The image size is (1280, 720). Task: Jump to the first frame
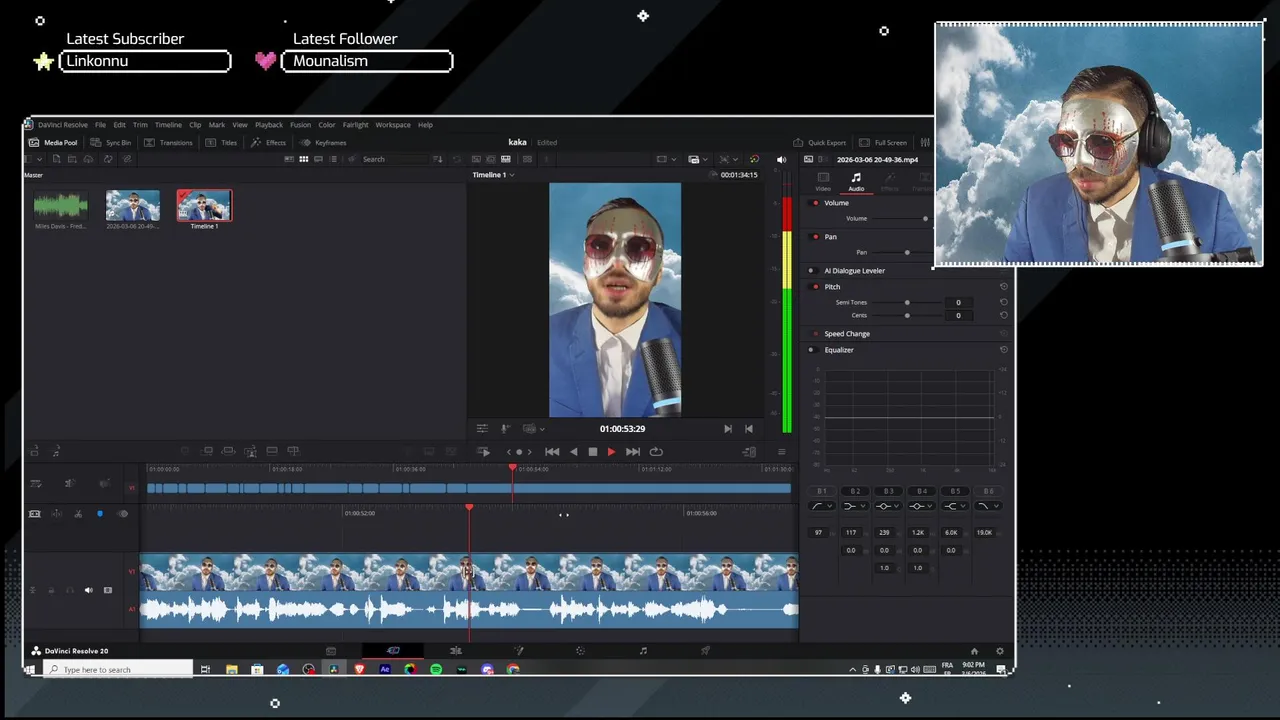551,452
